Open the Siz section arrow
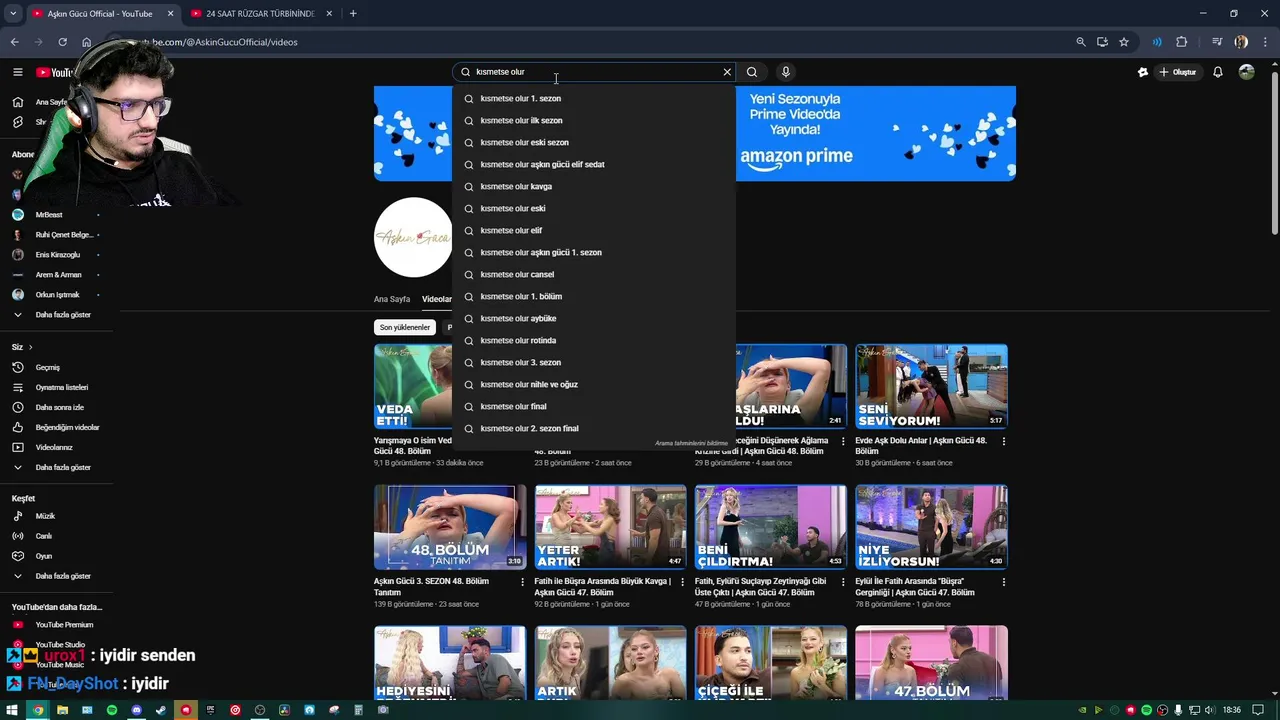Image resolution: width=1280 pixels, height=720 pixels. (x=30, y=347)
